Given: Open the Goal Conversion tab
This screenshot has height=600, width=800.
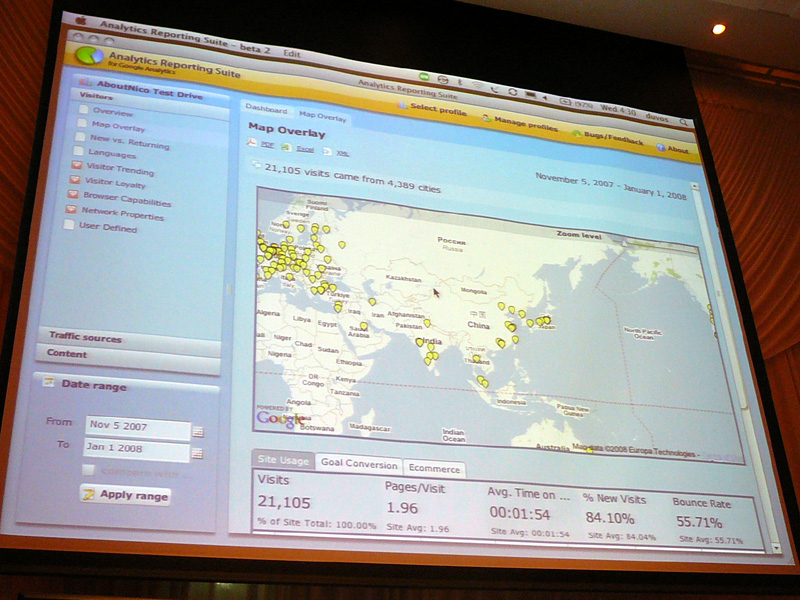Looking at the screenshot, I should pyautogui.click(x=359, y=464).
